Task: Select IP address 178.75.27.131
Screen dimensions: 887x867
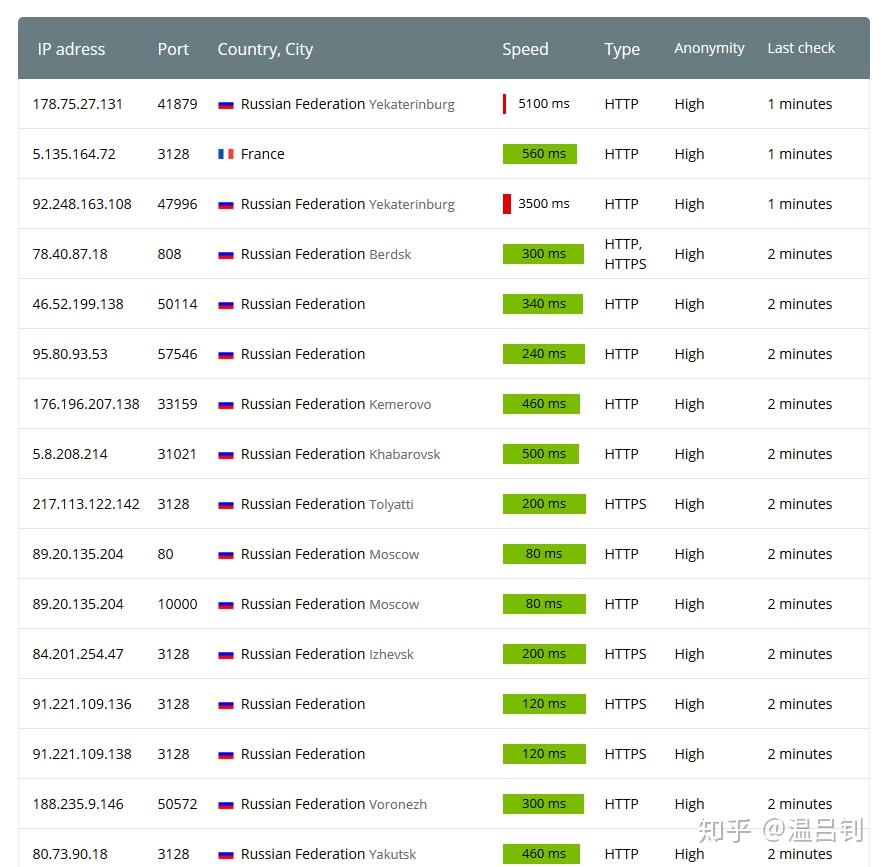Action: coord(78,104)
